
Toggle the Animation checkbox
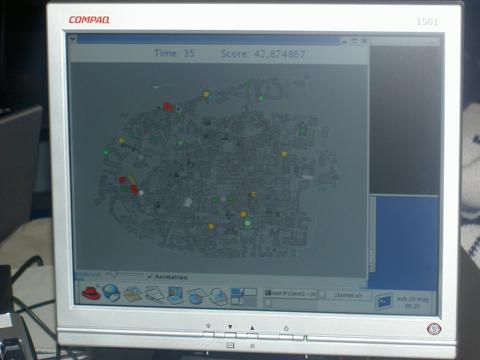(x=150, y=276)
